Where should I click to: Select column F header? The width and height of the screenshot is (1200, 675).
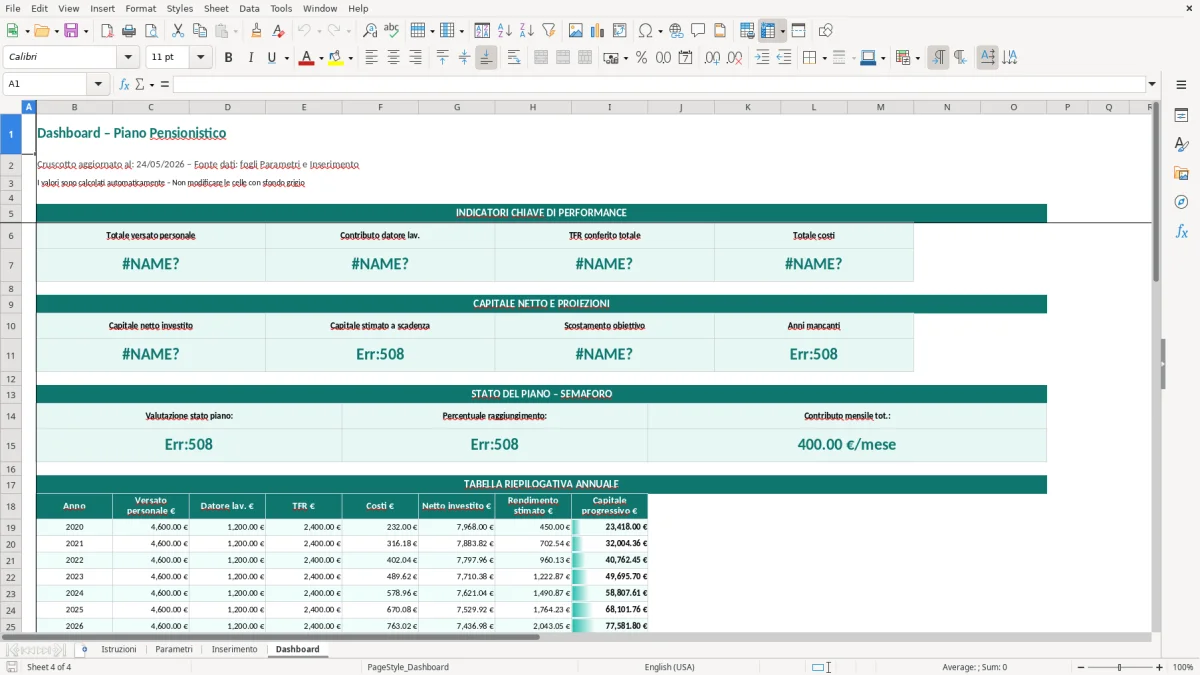pyautogui.click(x=380, y=107)
